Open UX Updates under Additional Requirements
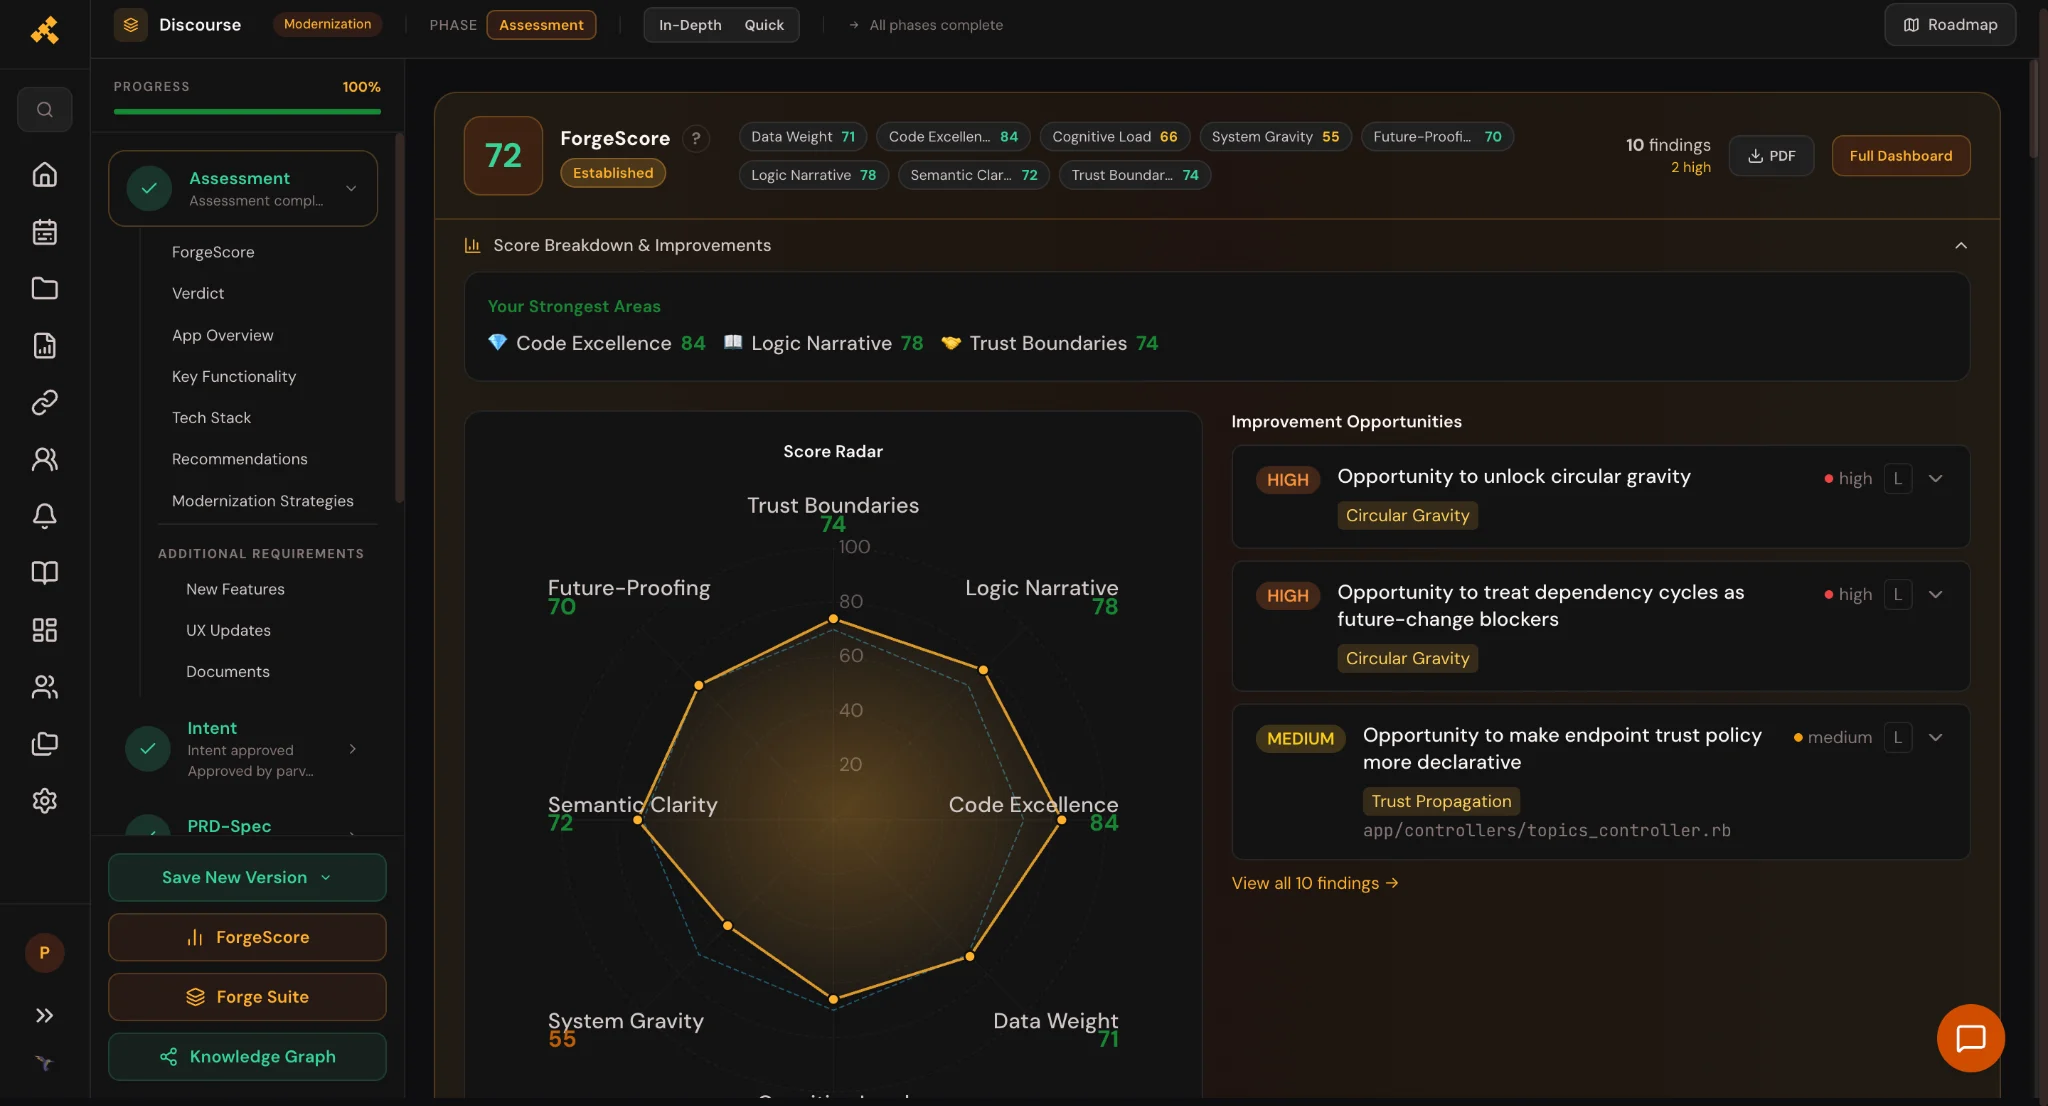The width and height of the screenshot is (2048, 1106). coord(228,631)
